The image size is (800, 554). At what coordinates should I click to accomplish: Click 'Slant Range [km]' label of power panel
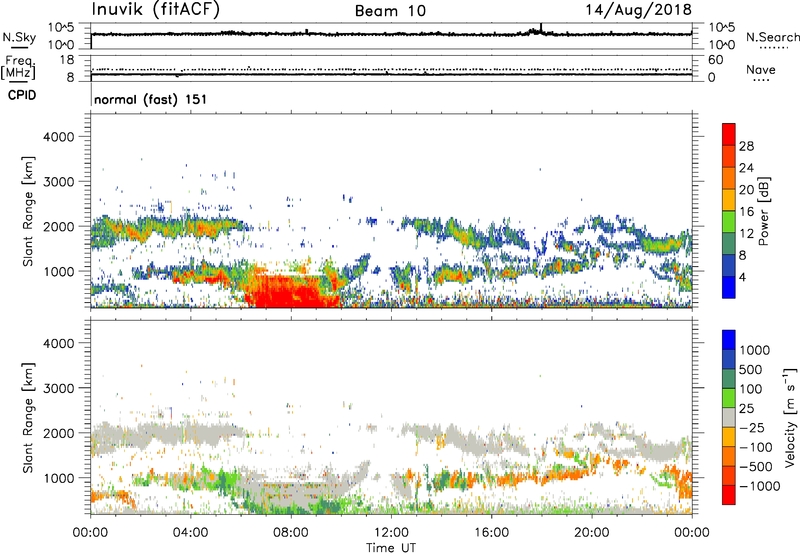click(x=28, y=211)
